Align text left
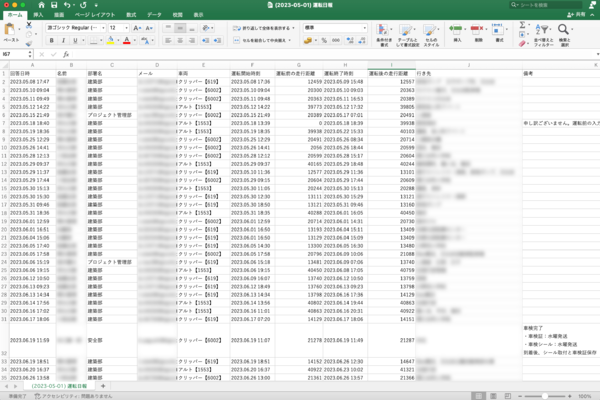 click(x=168, y=41)
